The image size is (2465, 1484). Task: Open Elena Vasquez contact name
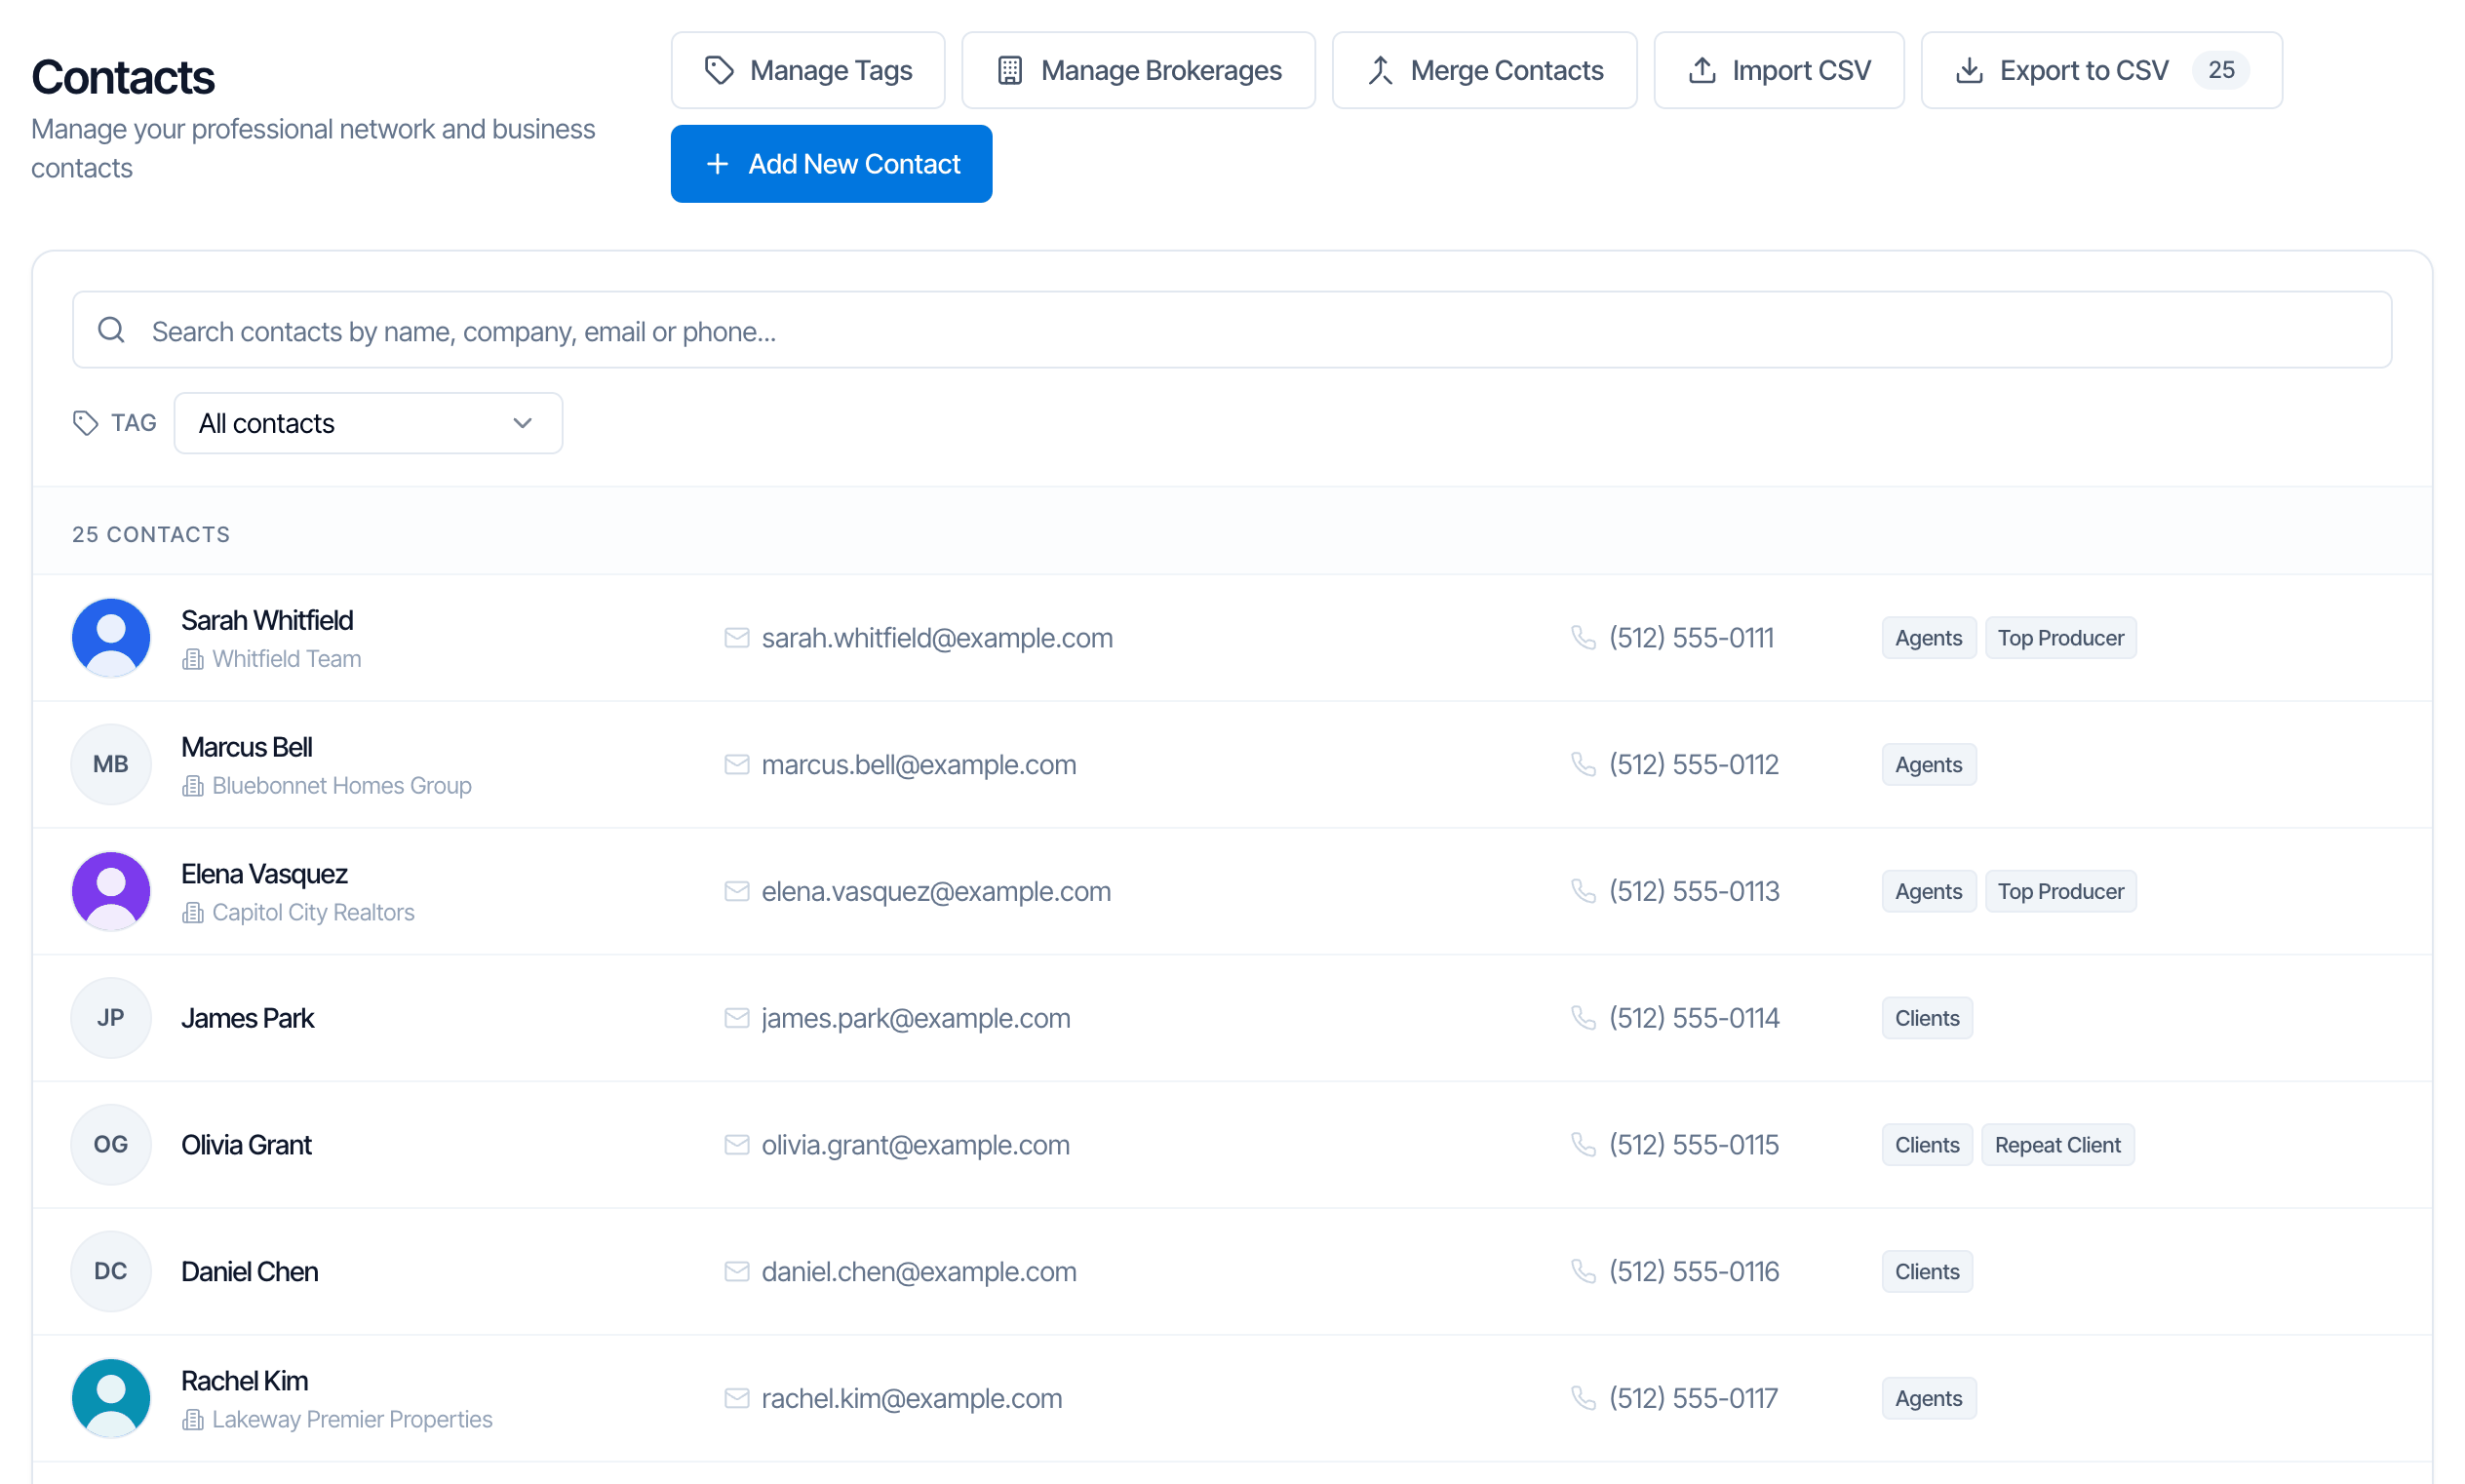pyautogui.click(x=264, y=874)
